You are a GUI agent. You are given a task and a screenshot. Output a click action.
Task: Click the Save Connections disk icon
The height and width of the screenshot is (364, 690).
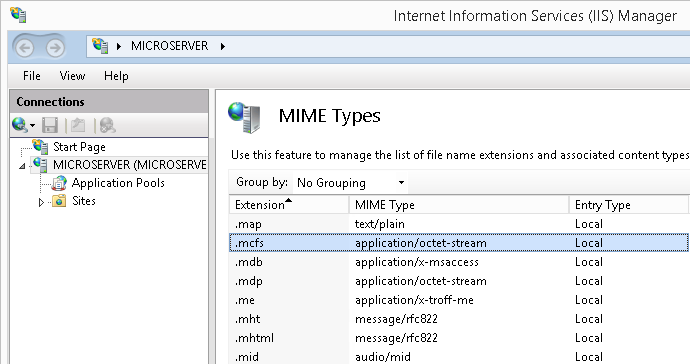[x=50, y=125]
